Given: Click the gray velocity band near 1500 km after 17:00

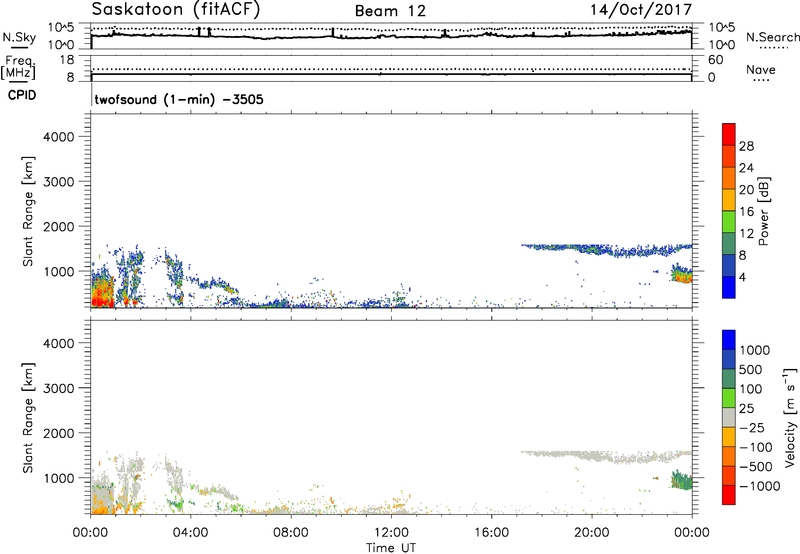Looking at the screenshot, I should point(606,455).
